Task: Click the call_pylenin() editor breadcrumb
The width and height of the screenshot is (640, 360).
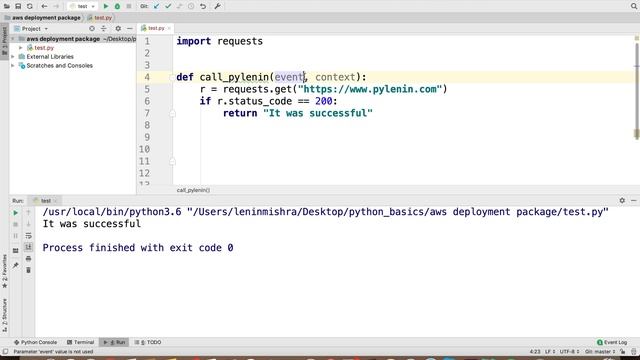Action: pos(193,190)
